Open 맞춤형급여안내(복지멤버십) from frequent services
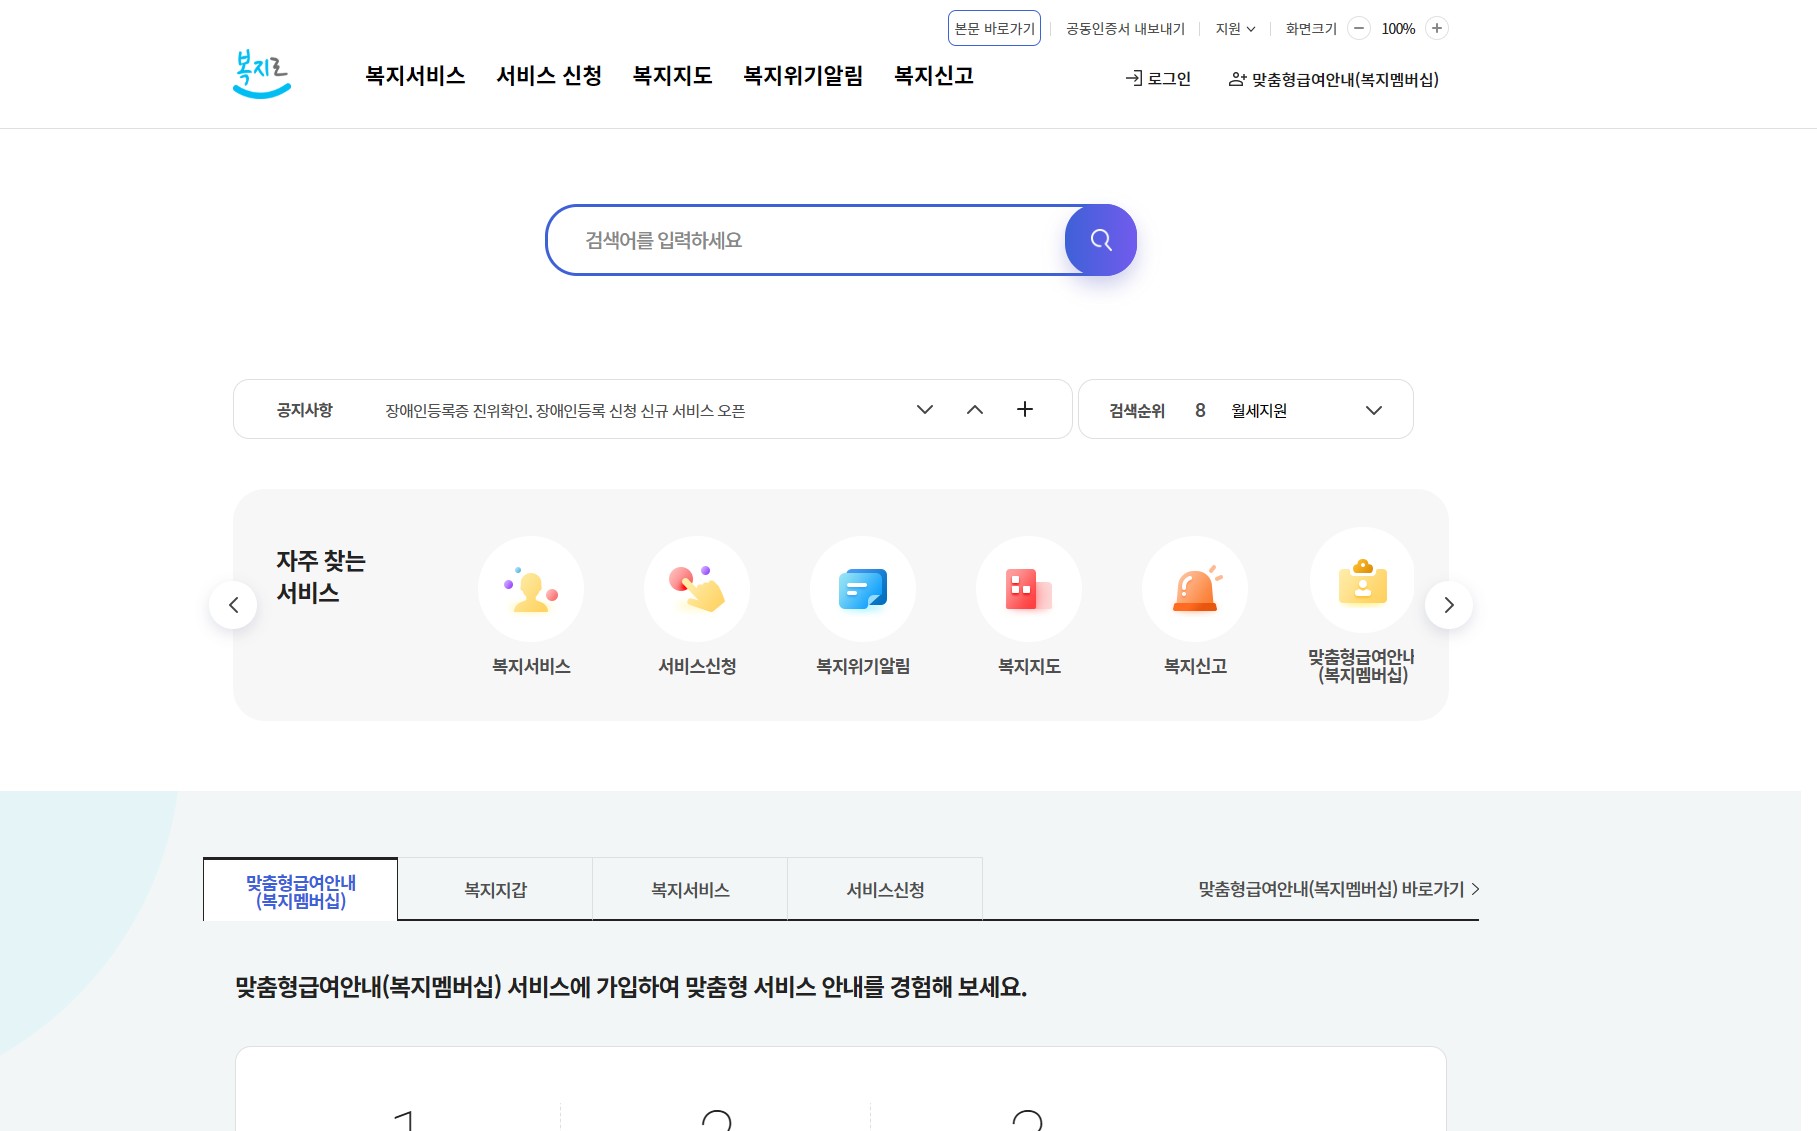Screen dimensions: 1817x1131 coord(1361,580)
